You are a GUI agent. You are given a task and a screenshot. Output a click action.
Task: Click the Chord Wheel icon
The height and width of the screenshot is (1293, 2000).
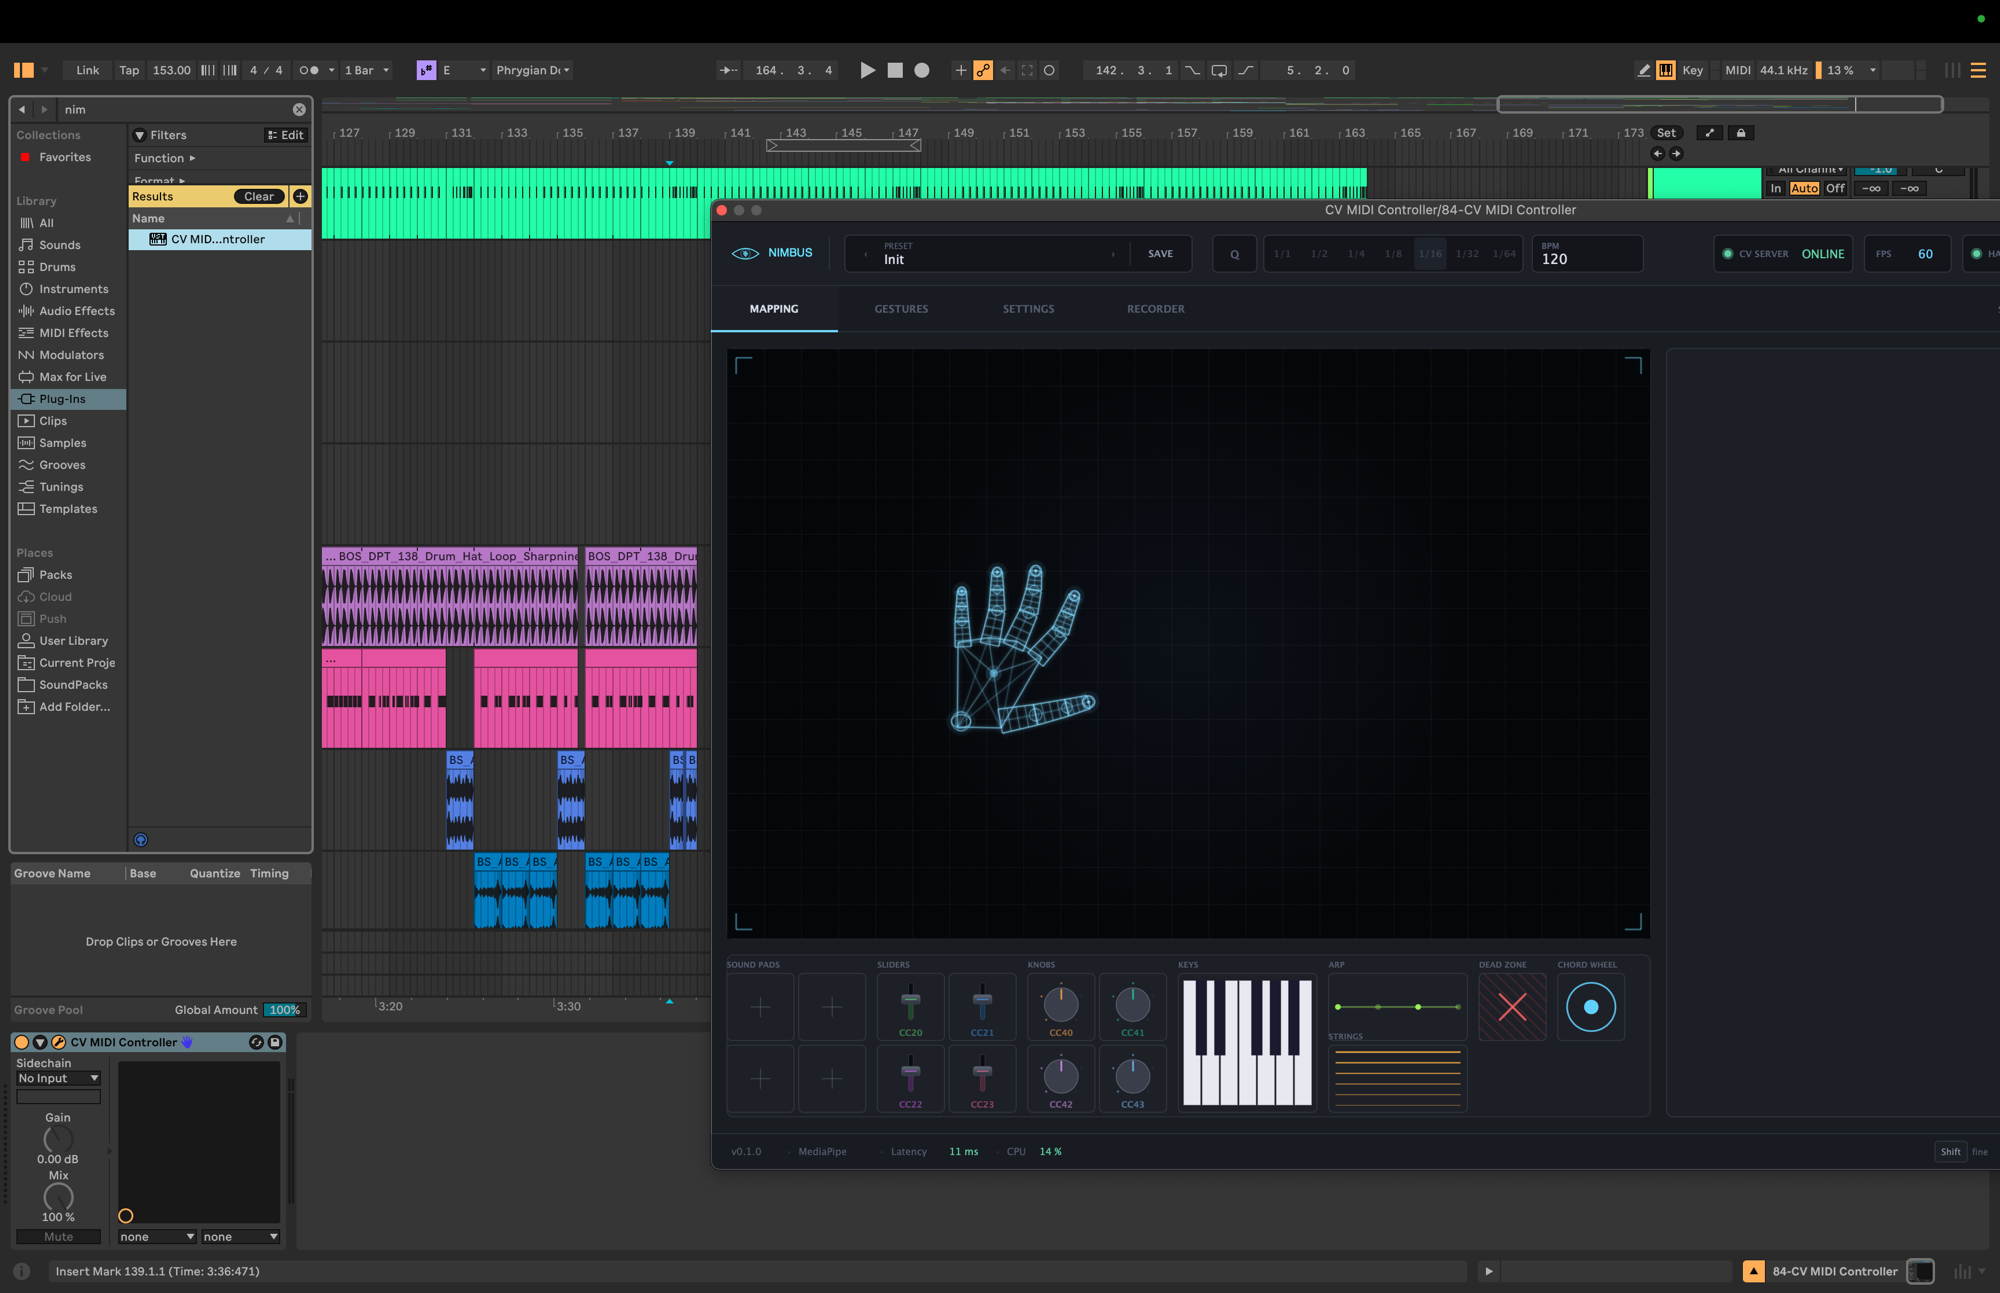(1590, 1007)
